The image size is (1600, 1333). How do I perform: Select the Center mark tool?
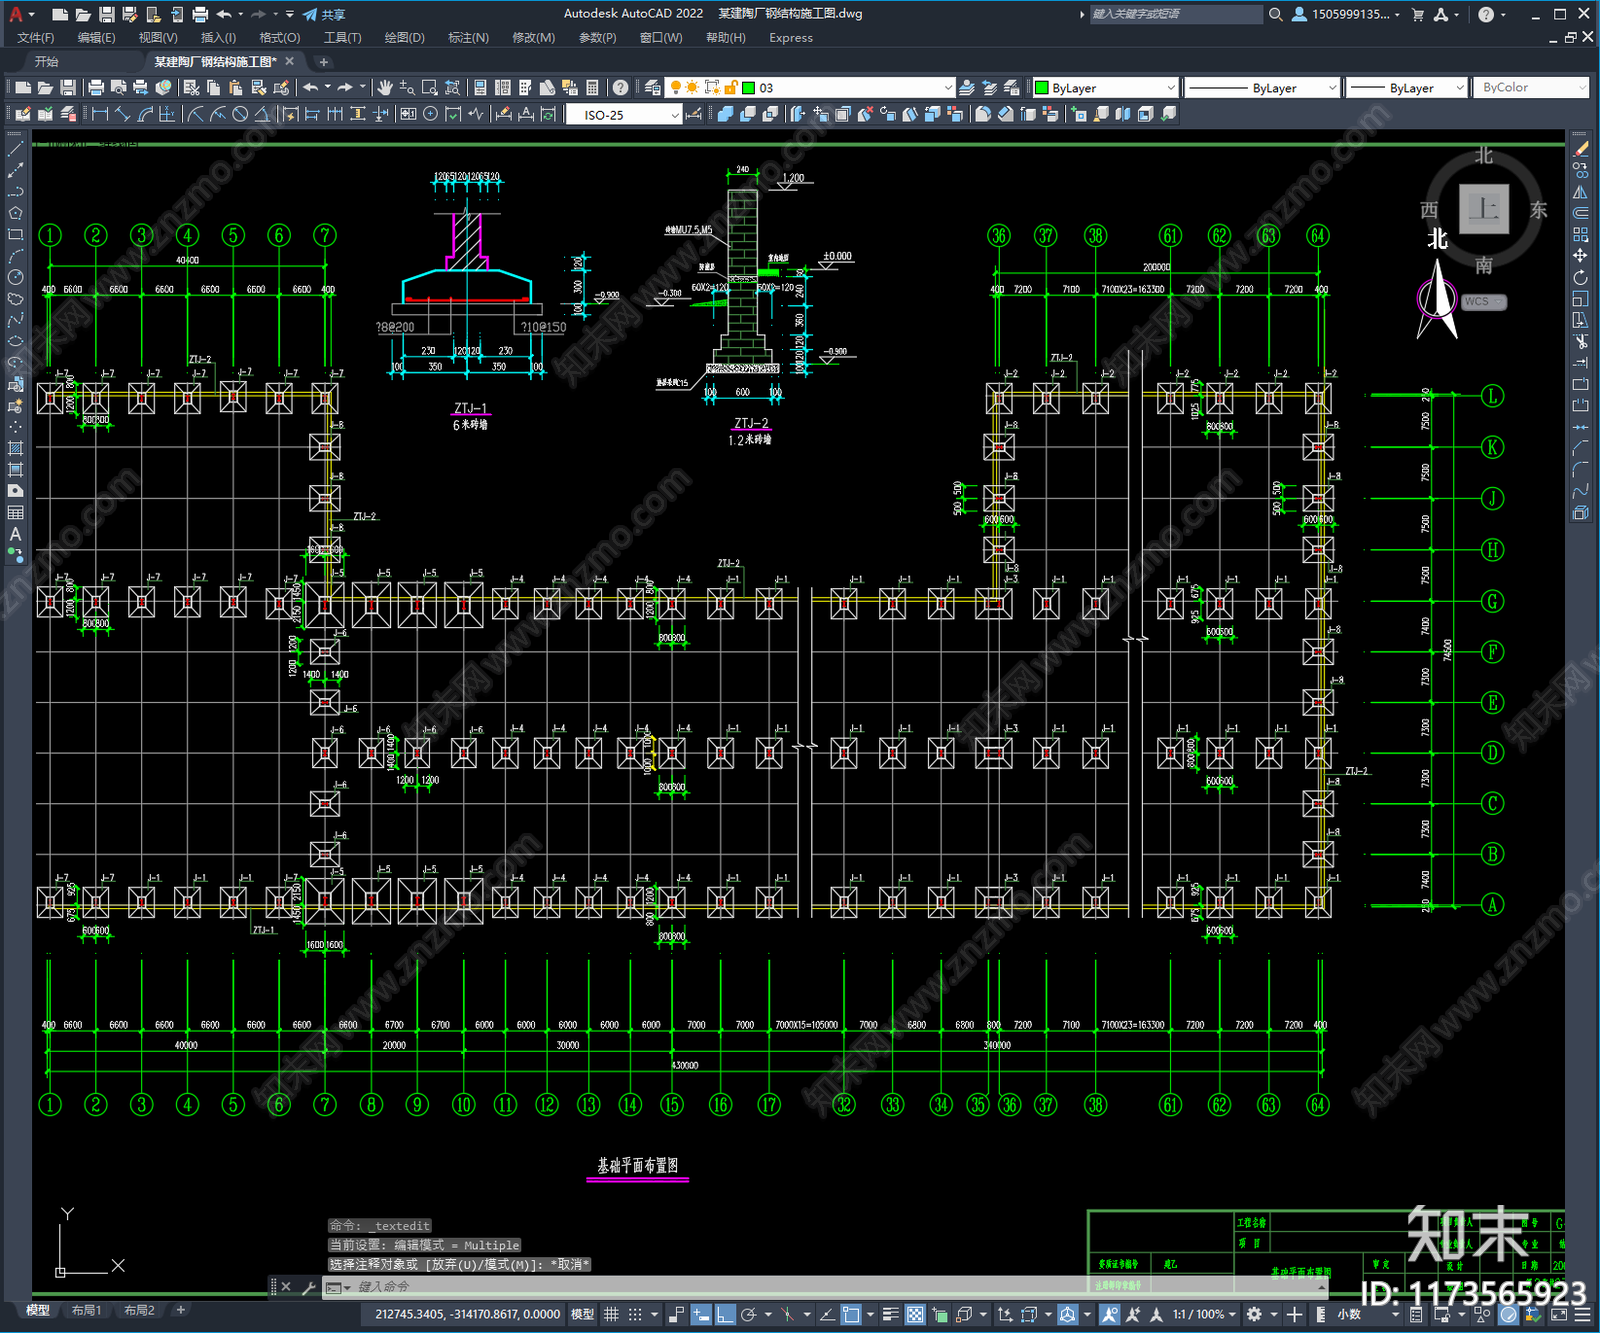(430, 114)
